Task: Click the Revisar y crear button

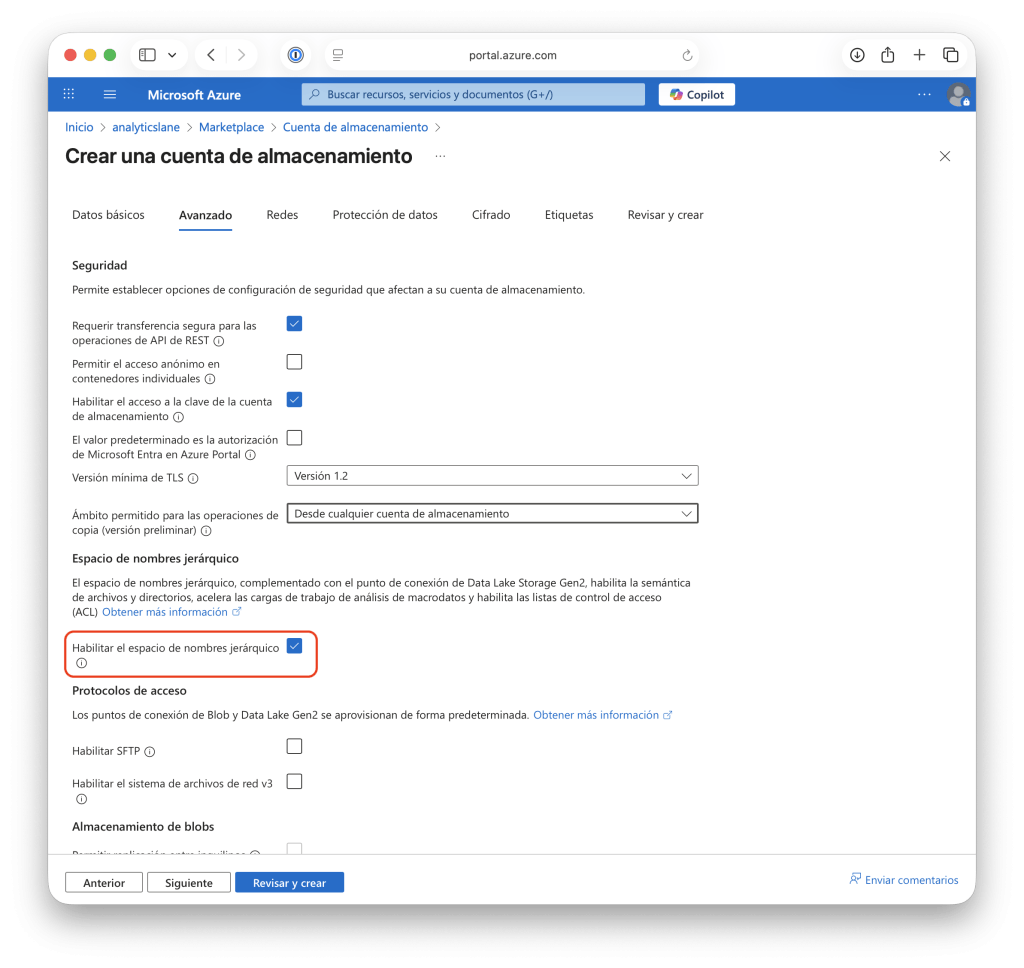Action: click(x=289, y=883)
